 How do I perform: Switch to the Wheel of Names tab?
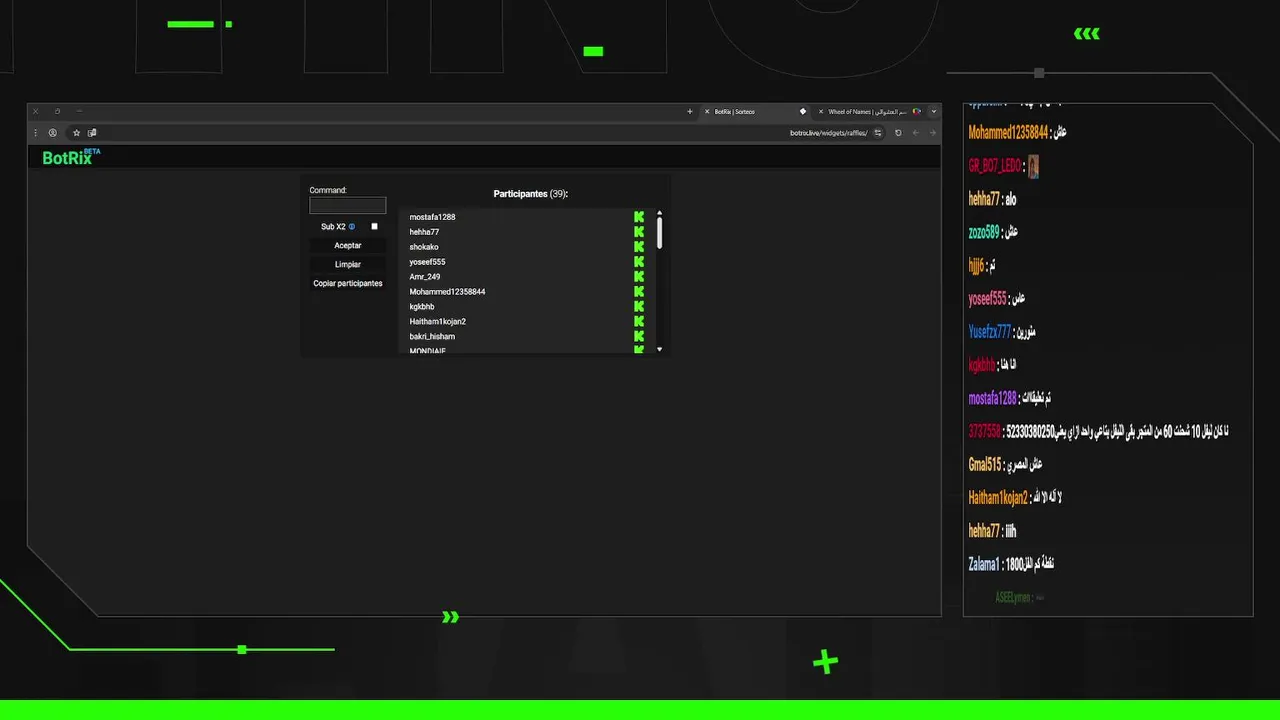click(x=868, y=112)
